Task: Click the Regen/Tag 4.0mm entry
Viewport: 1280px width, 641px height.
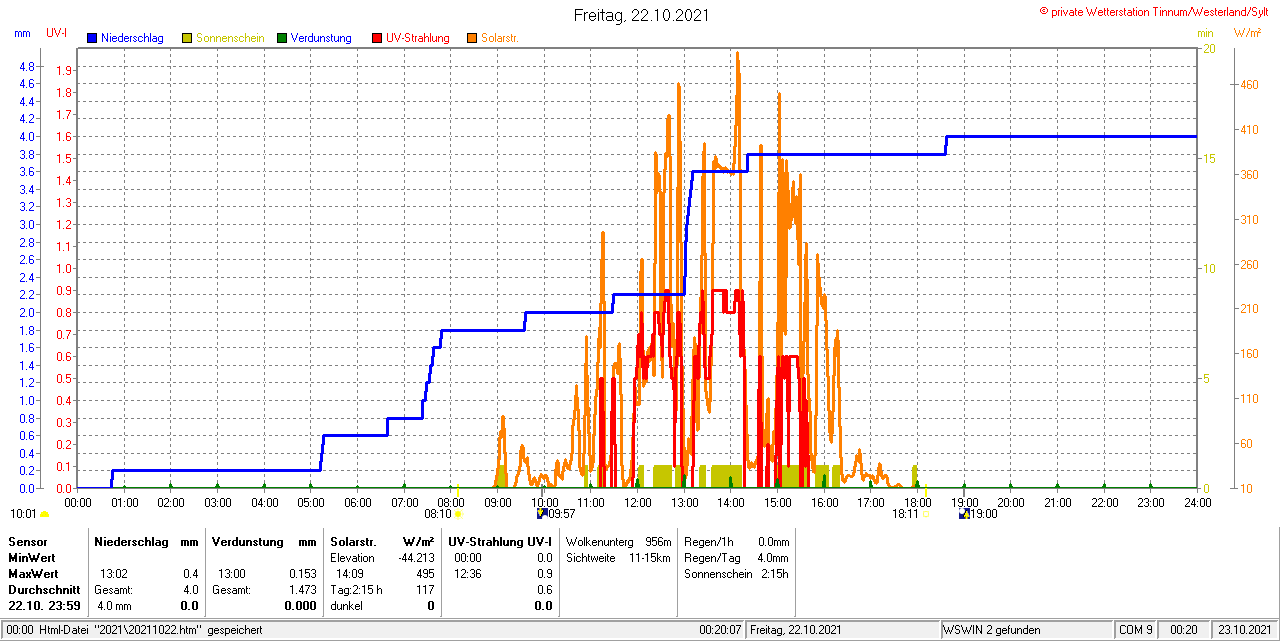Action: 737,558
